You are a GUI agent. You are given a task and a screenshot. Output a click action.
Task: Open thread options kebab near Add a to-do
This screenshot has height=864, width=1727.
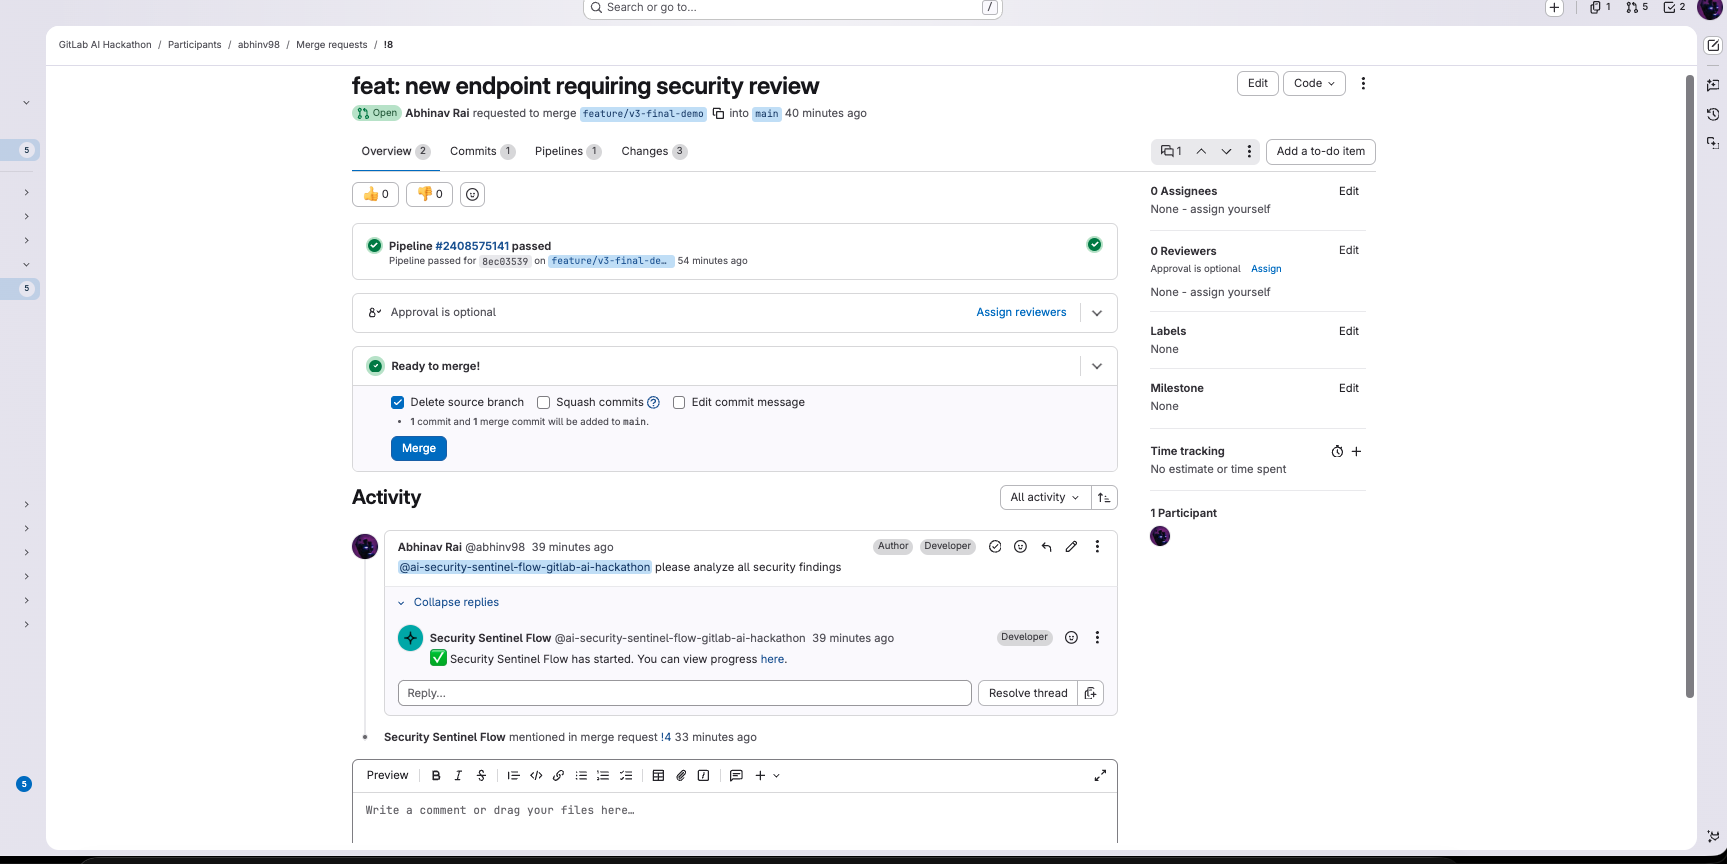[x=1249, y=151]
